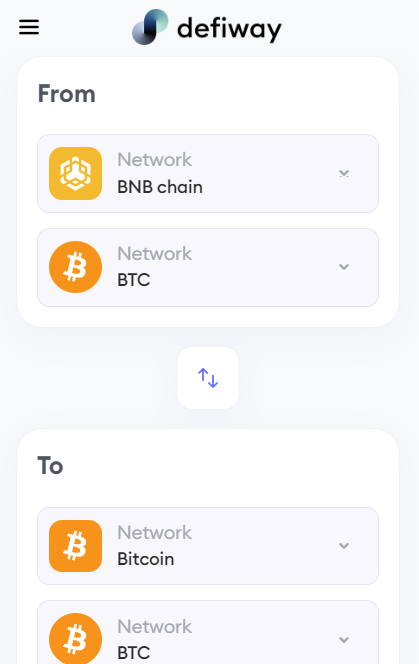Screen dimensions: 419x664
Task: Open the From network selector BNB chain
Action: 208,174
